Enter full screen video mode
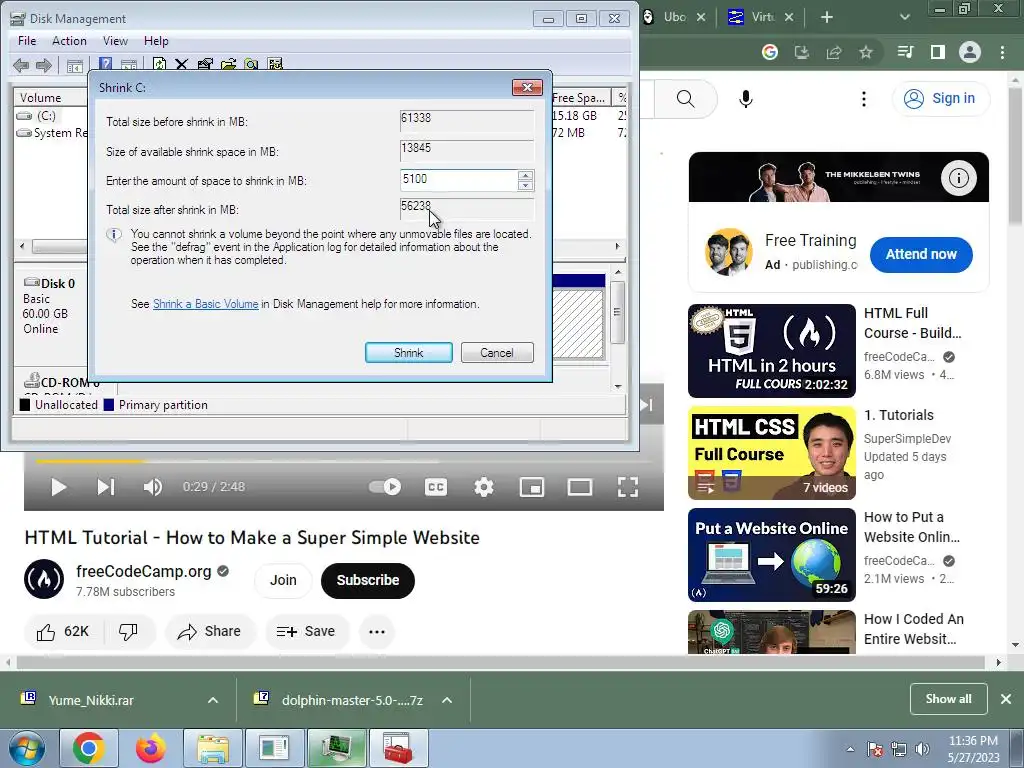 click(x=628, y=487)
